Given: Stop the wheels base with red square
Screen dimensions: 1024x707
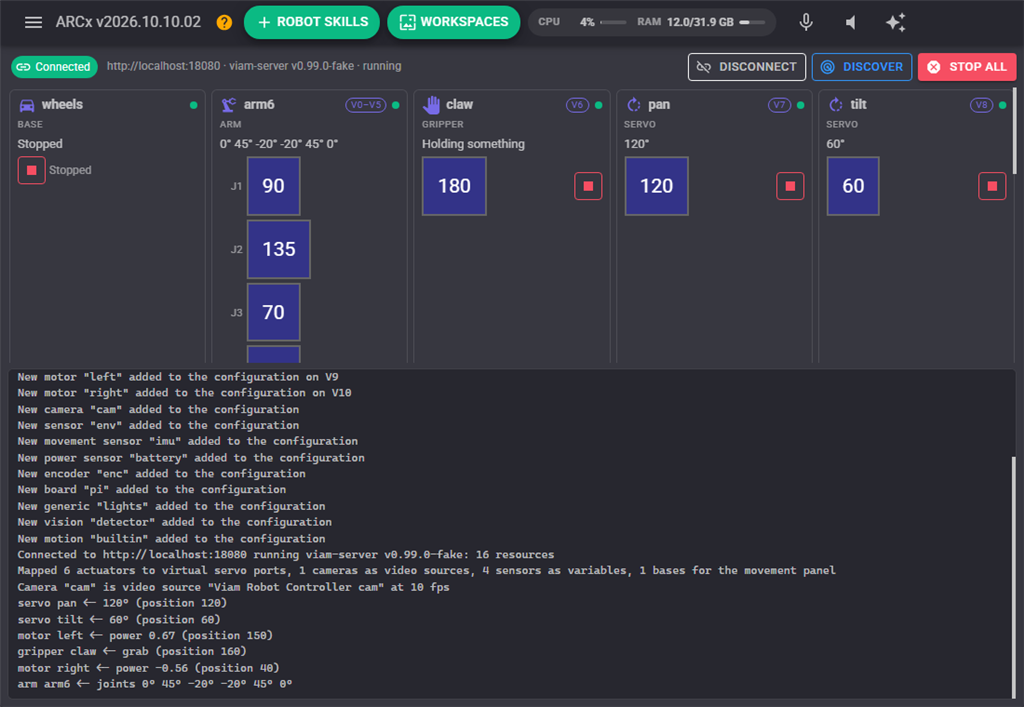Looking at the screenshot, I should [x=31, y=170].
